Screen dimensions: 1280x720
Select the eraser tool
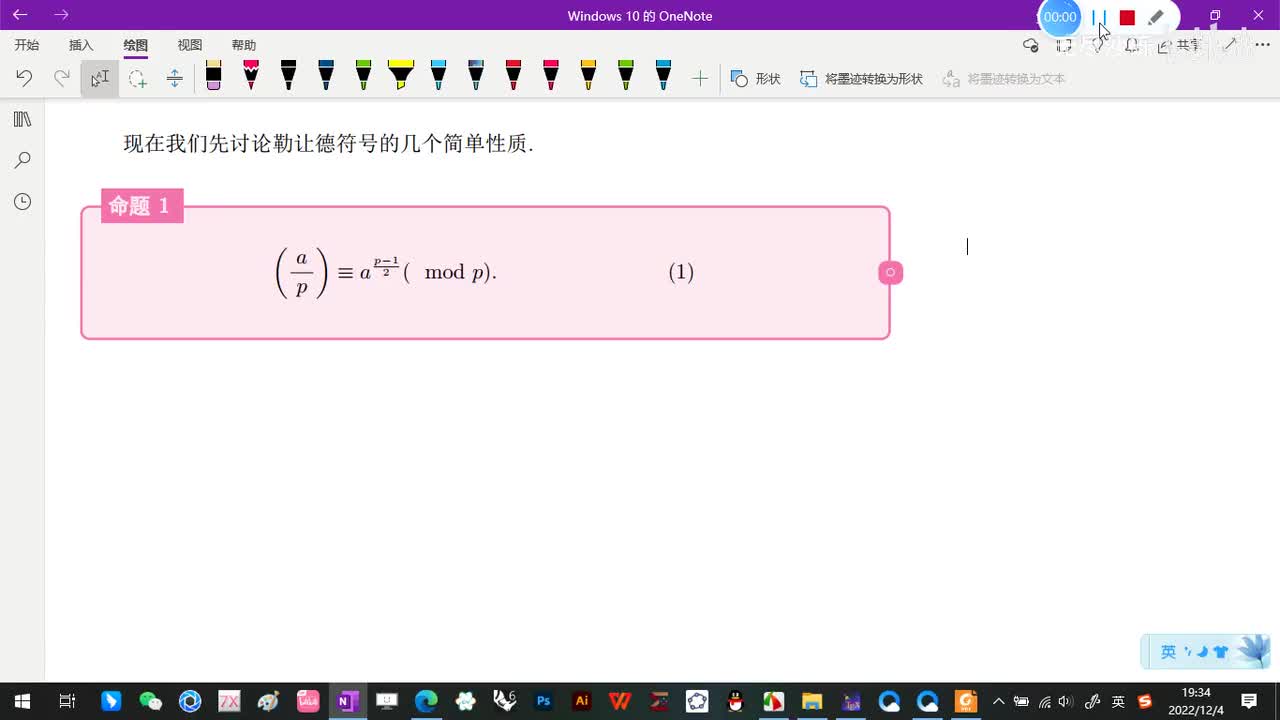click(x=213, y=76)
